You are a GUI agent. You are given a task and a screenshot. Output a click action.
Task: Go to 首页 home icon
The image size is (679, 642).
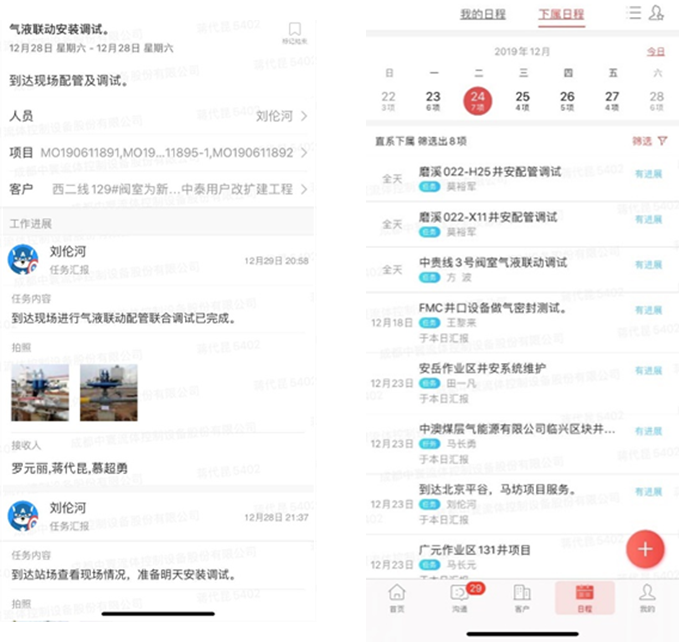[x=397, y=596]
